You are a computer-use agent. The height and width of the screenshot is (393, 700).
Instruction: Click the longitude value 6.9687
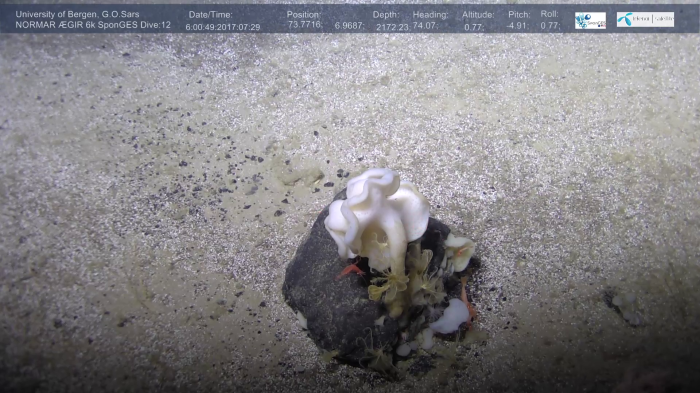[x=349, y=26]
